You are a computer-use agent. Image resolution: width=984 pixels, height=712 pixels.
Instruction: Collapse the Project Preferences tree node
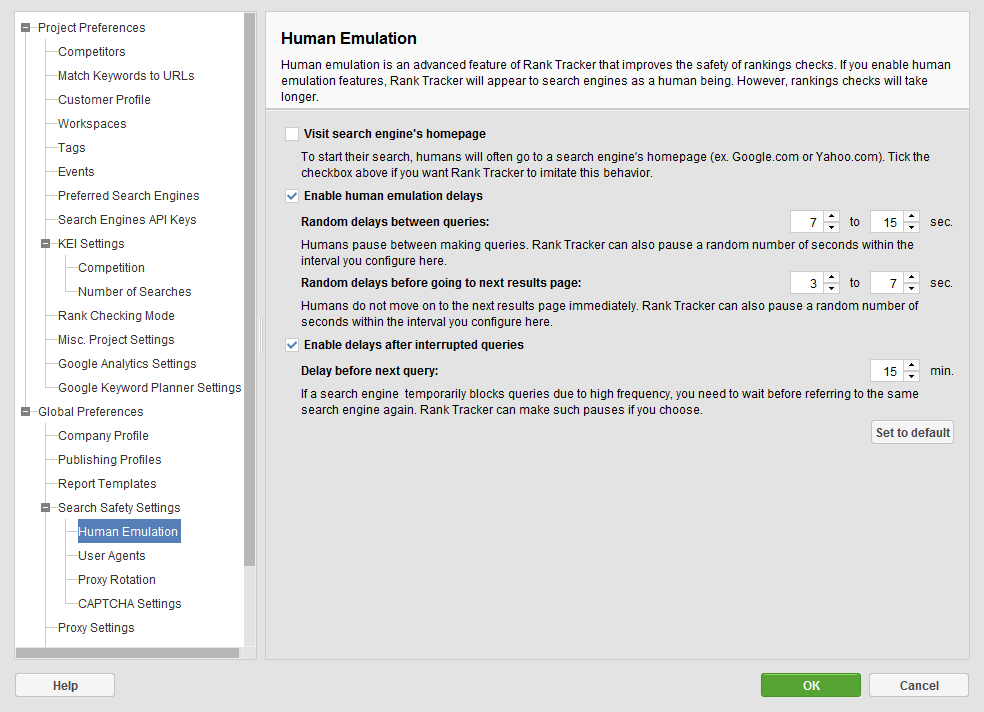click(26, 28)
